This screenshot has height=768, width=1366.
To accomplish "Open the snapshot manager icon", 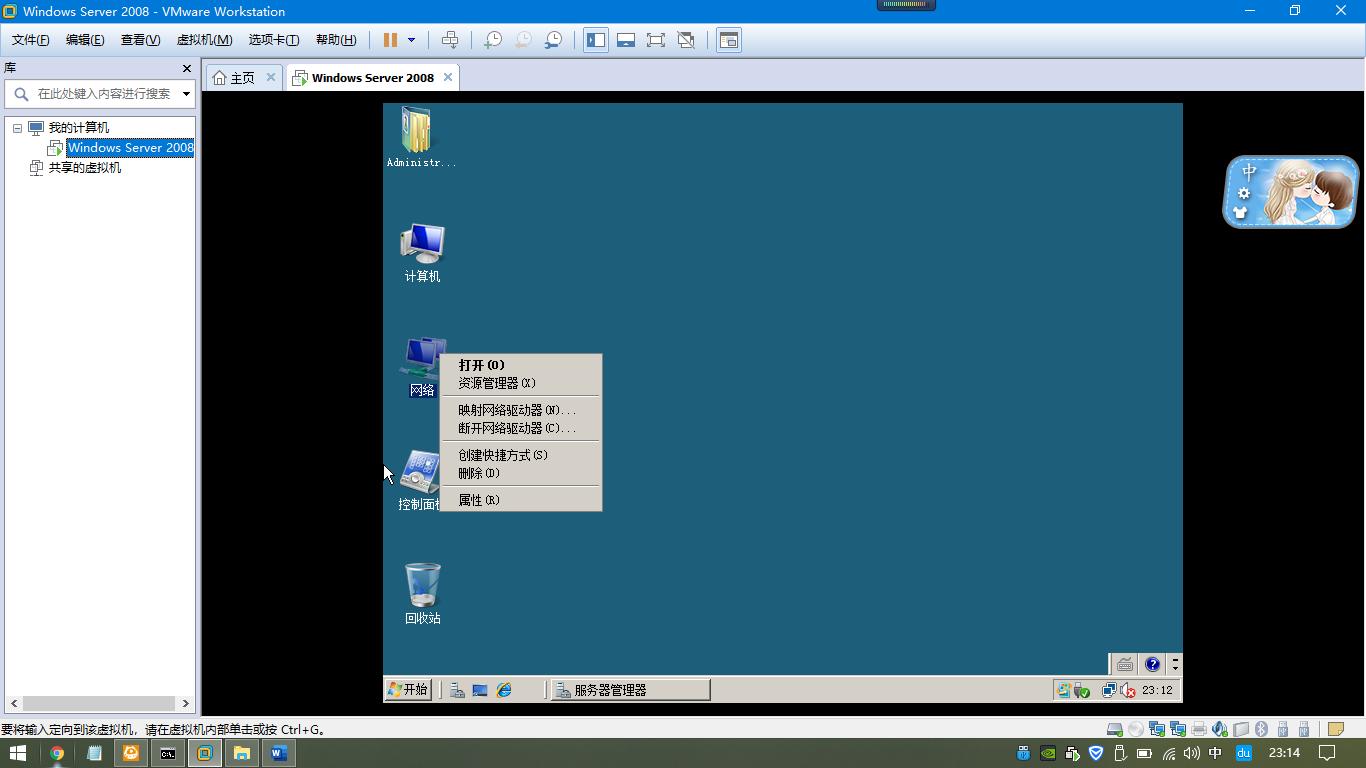I will 553,40.
